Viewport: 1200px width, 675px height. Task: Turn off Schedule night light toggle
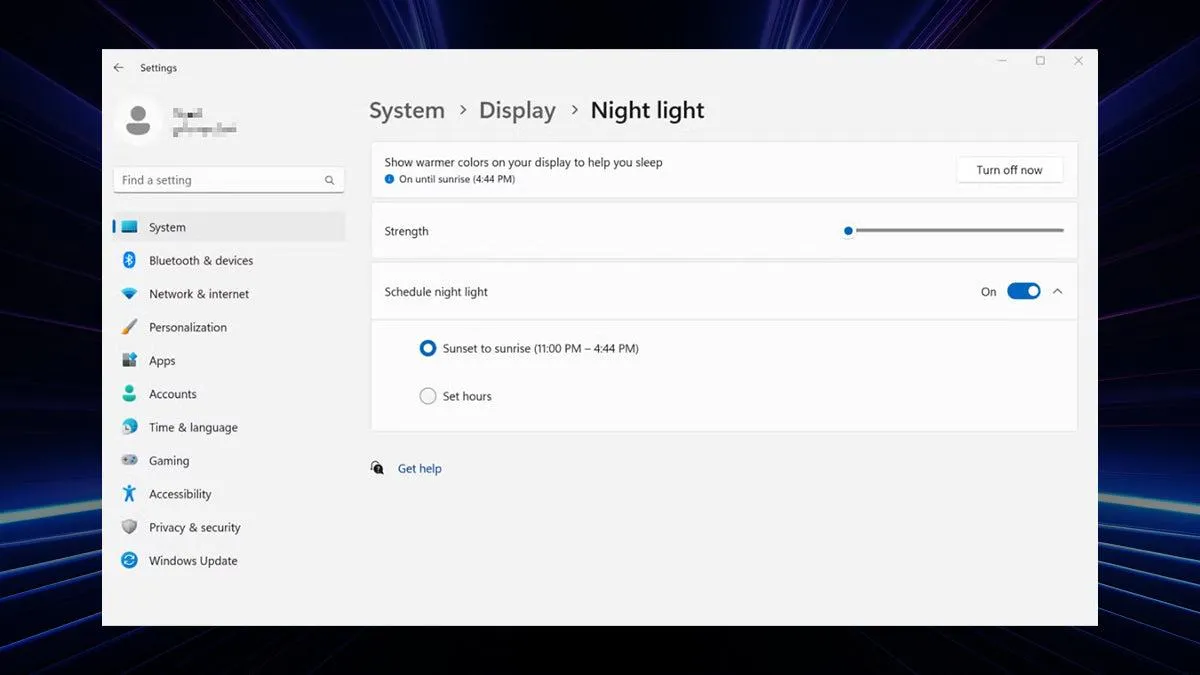point(1023,291)
